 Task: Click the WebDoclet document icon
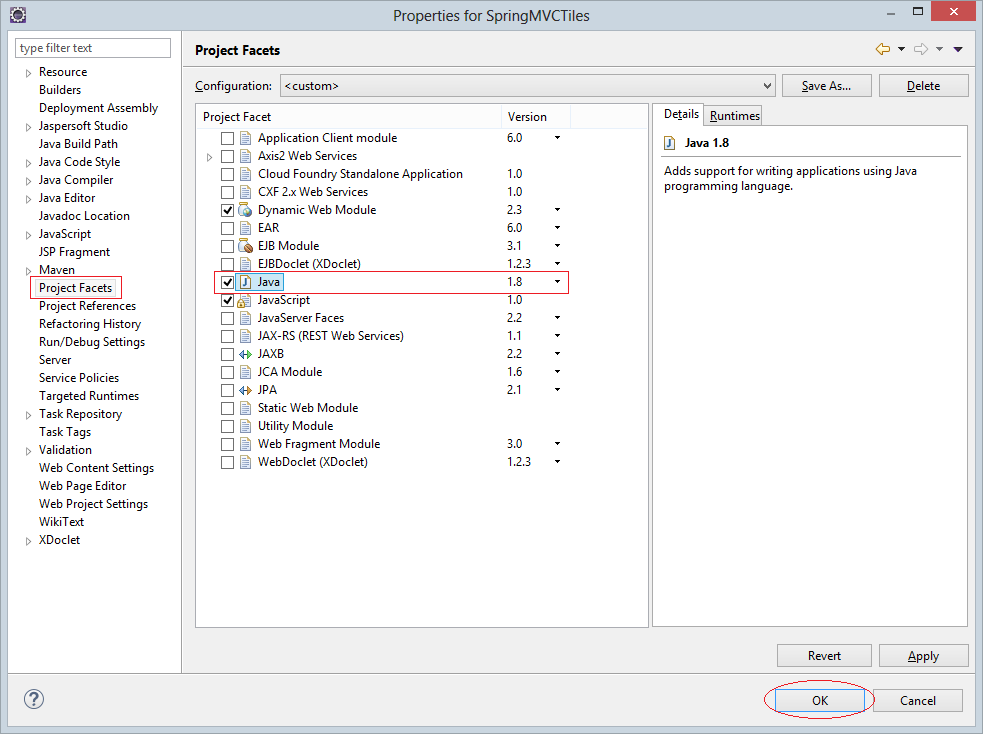[246, 462]
